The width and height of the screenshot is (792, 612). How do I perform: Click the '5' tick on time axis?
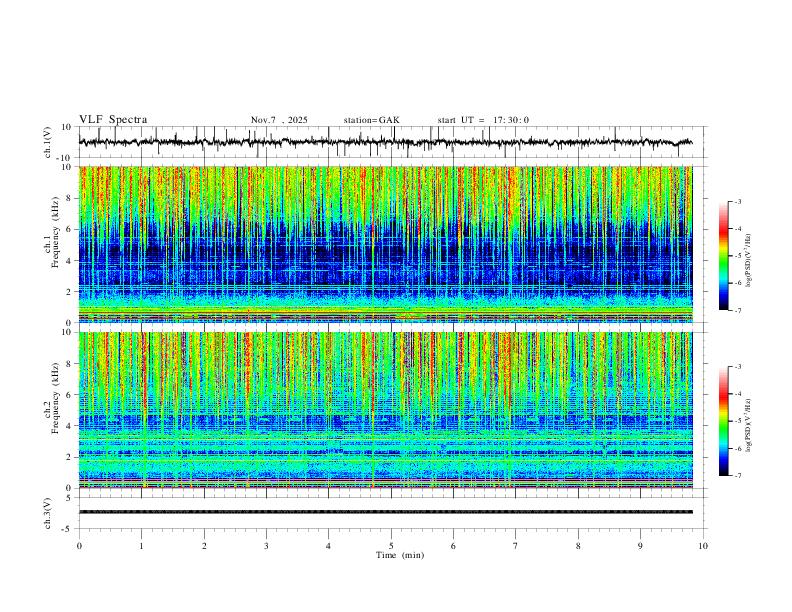[391, 546]
